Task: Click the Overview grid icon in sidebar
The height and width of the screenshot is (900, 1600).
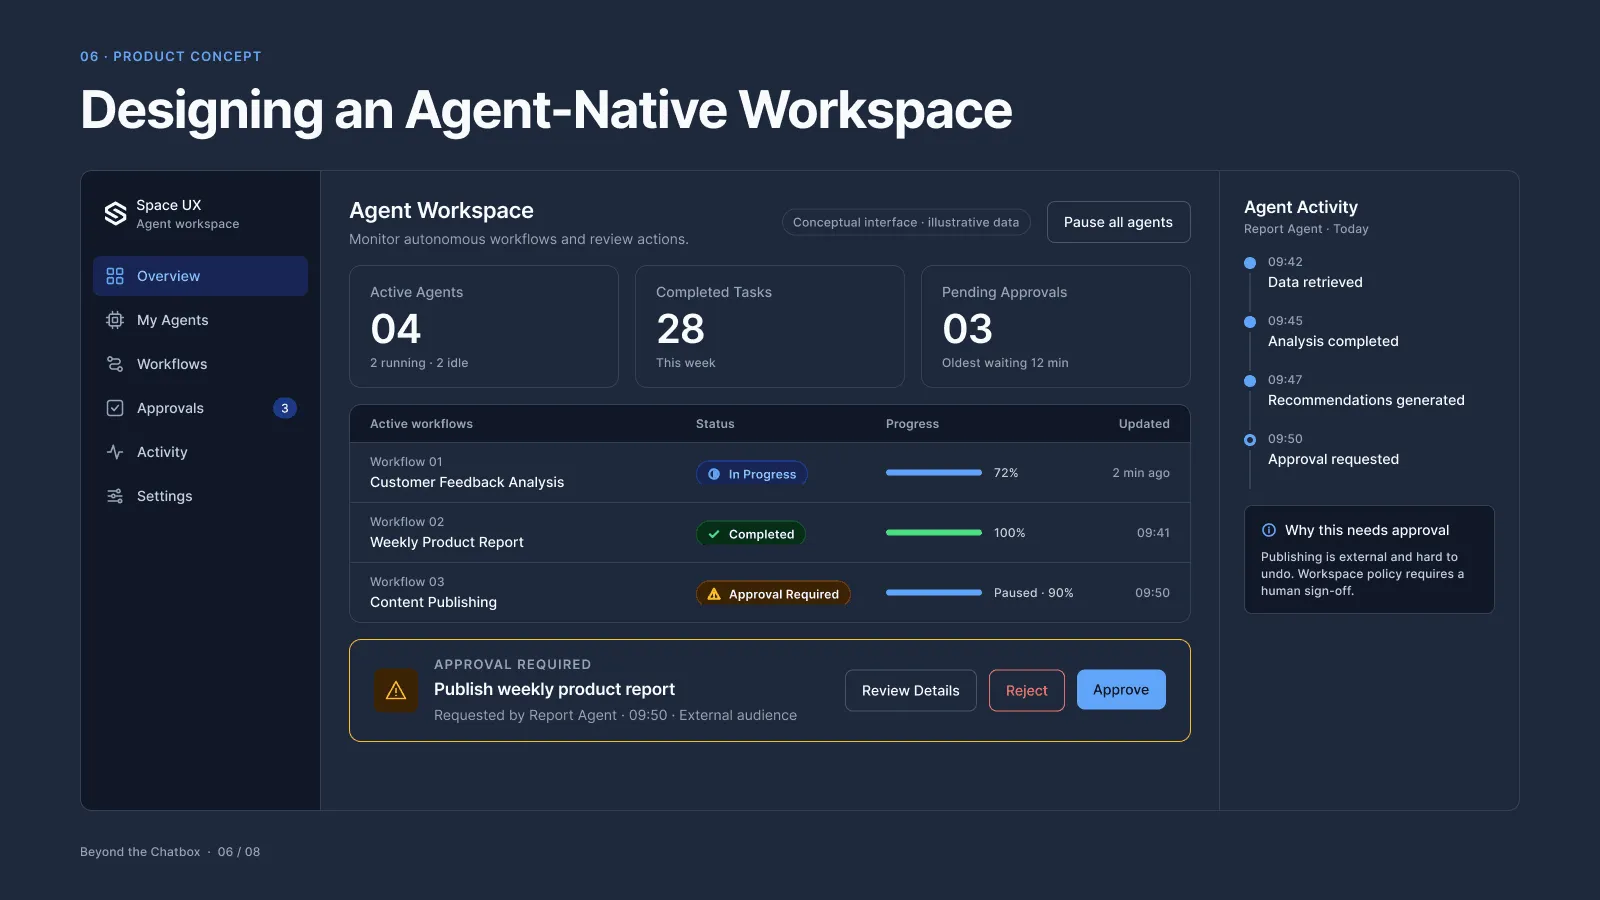Action: 115,276
